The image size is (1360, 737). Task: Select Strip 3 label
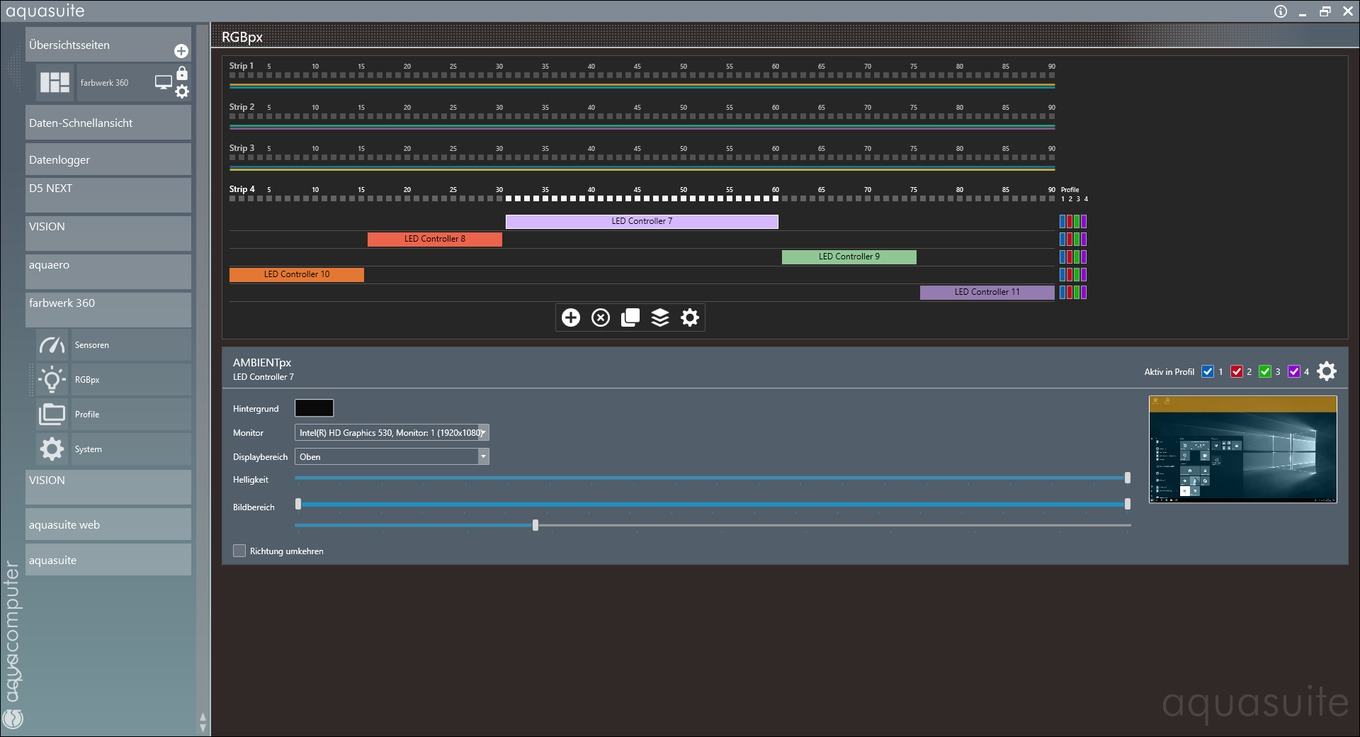242,148
